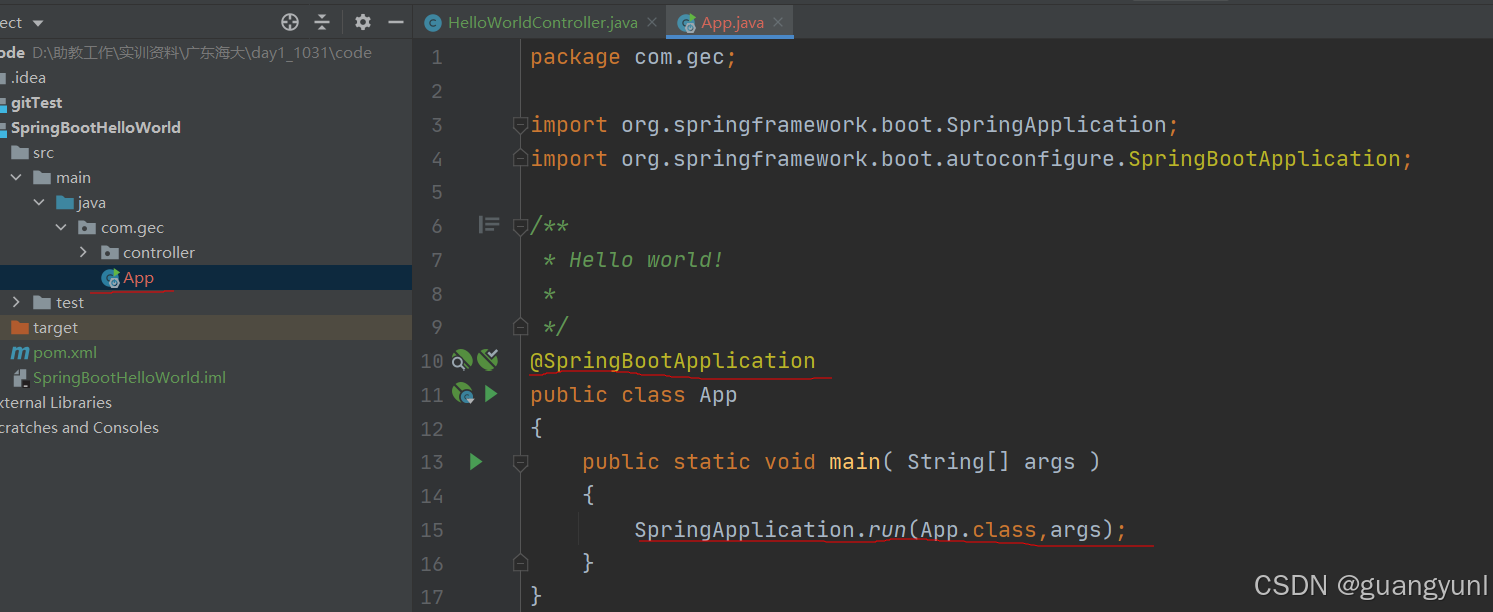The width and height of the screenshot is (1493, 612).
Task: Select the External Libraries node
Action: click(x=56, y=402)
